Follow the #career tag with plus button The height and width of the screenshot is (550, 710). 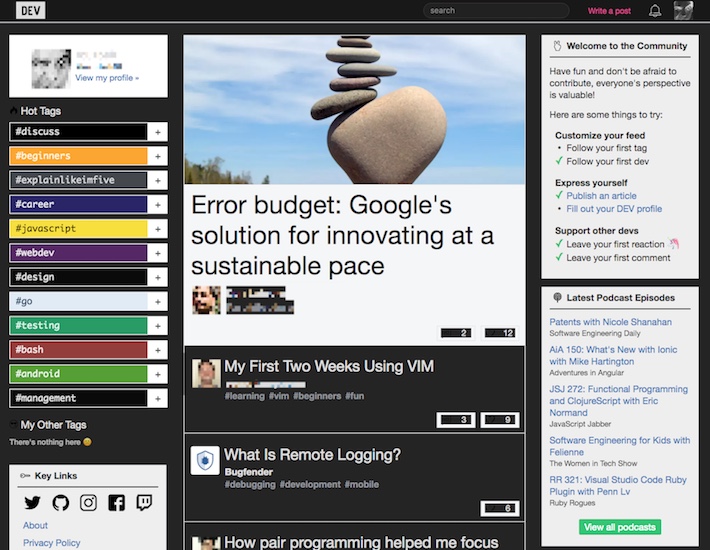coord(158,205)
